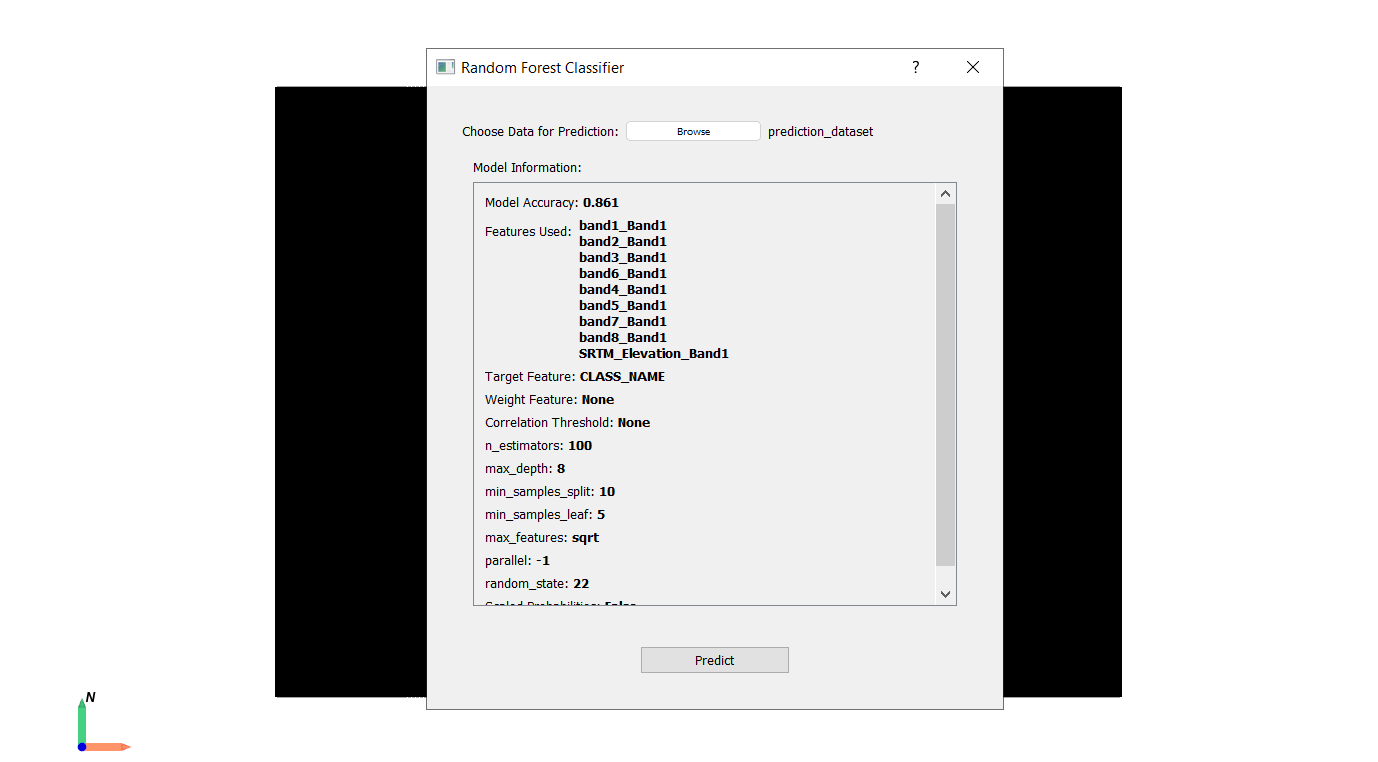The width and height of the screenshot is (1378, 762).
Task: Click the Browse button for prediction data
Action: point(693,131)
